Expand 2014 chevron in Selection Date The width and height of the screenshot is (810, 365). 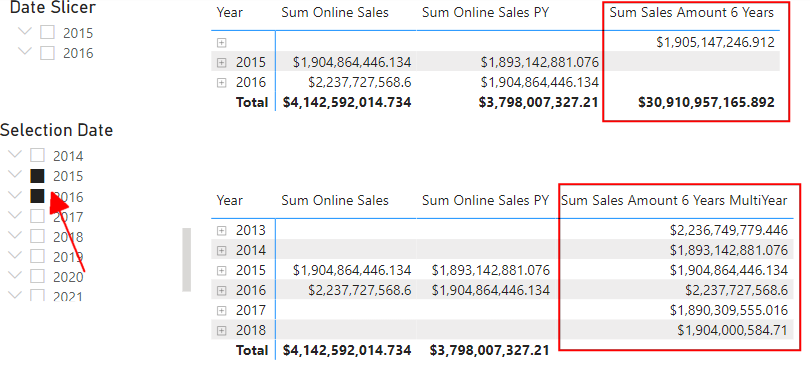pos(15,154)
